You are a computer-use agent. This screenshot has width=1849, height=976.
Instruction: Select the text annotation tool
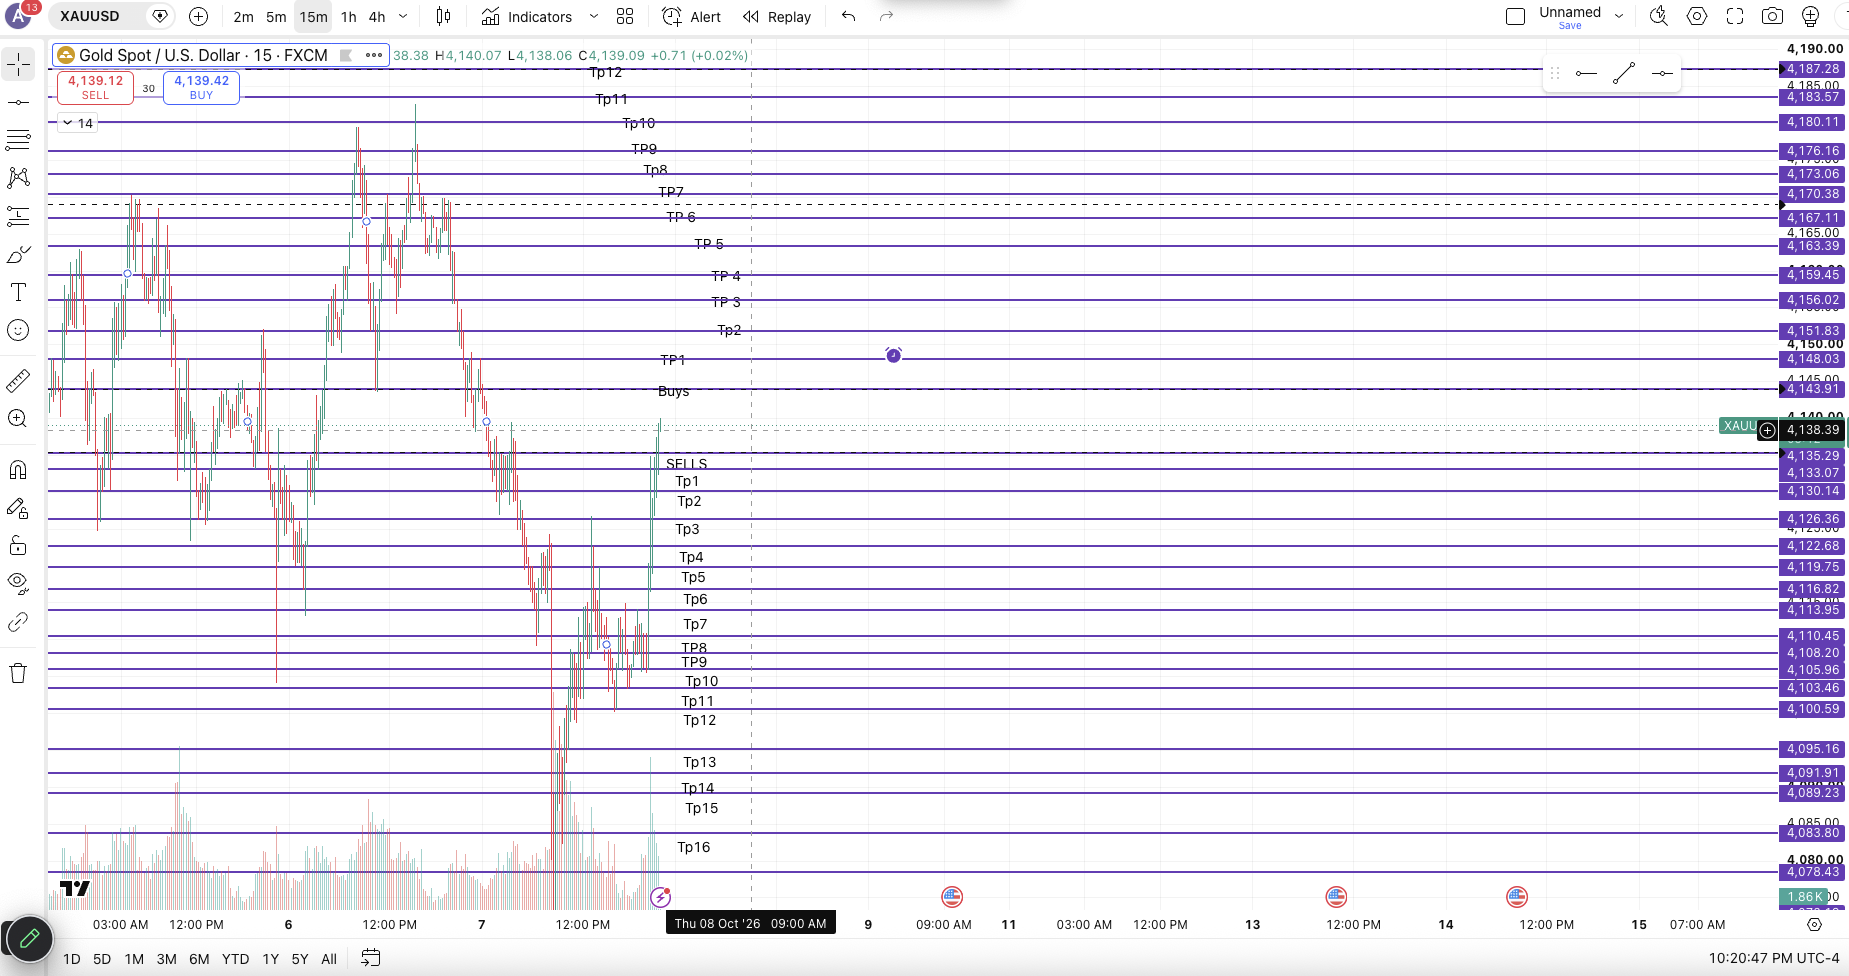pyautogui.click(x=18, y=292)
